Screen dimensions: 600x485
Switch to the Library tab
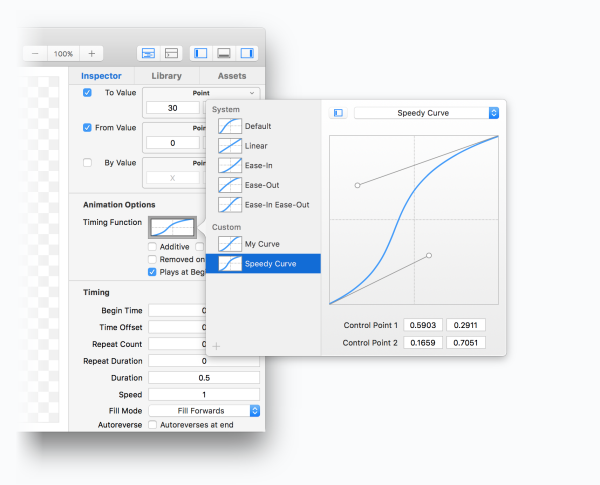(166, 76)
